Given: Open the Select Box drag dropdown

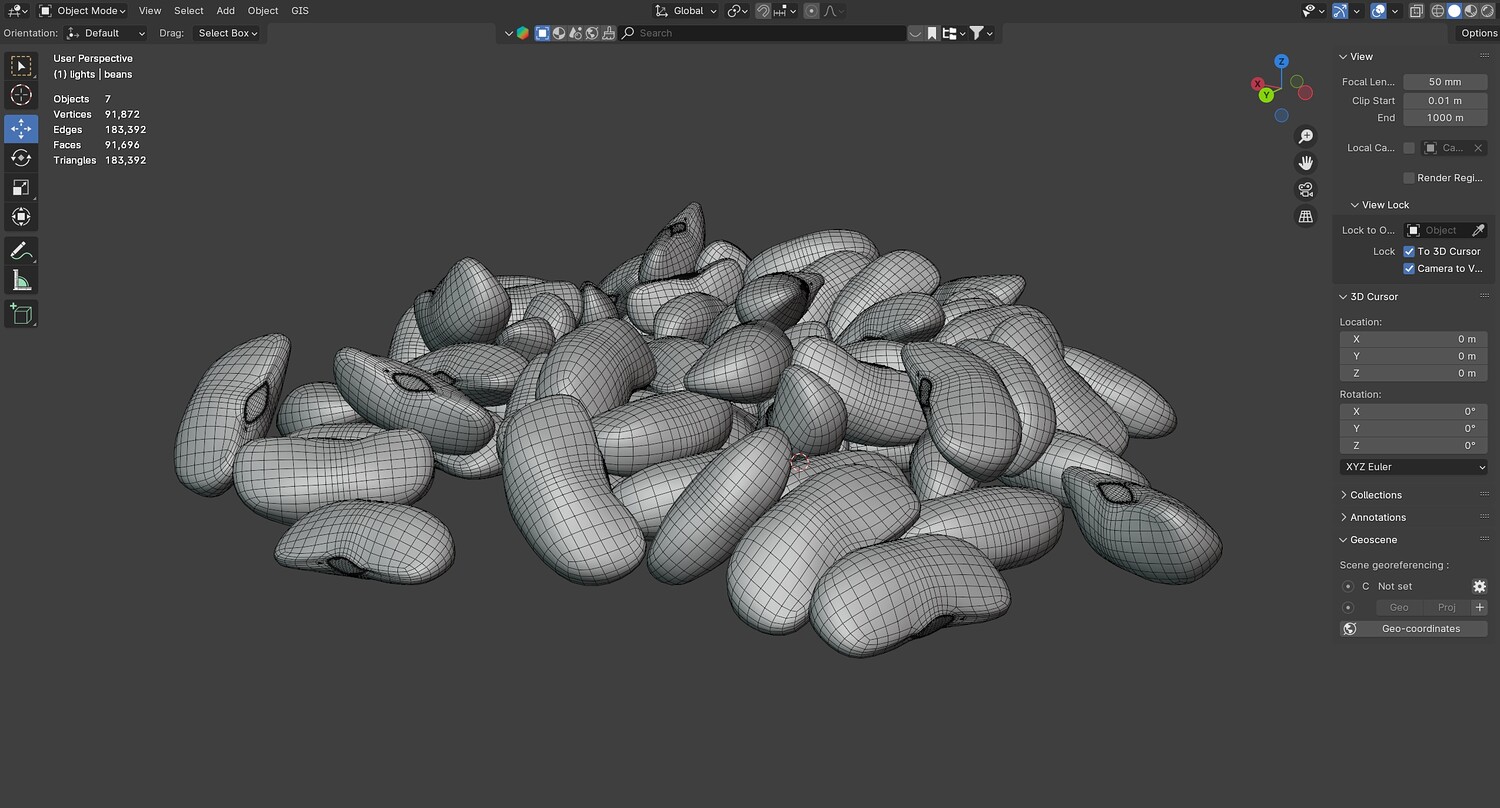Looking at the screenshot, I should click(x=227, y=33).
